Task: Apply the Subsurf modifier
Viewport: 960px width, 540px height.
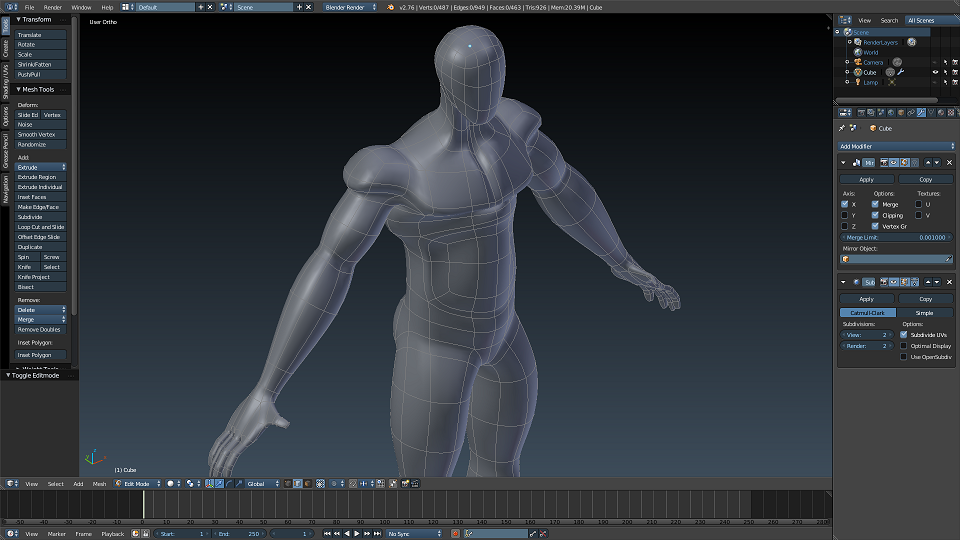Action: click(866, 299)
